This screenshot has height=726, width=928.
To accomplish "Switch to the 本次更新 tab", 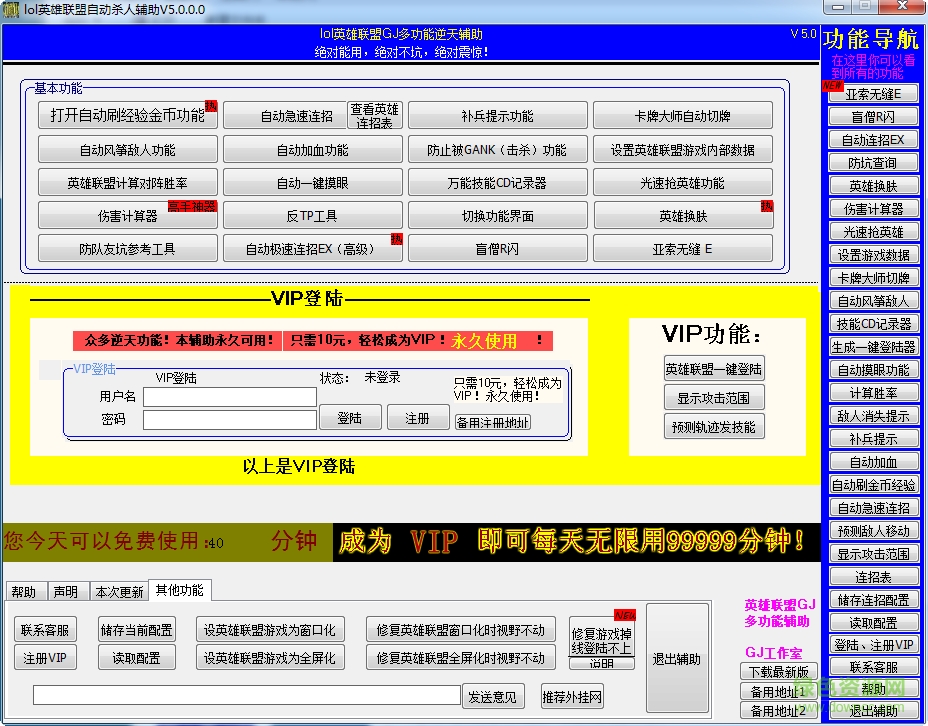I will coord(121,590).
